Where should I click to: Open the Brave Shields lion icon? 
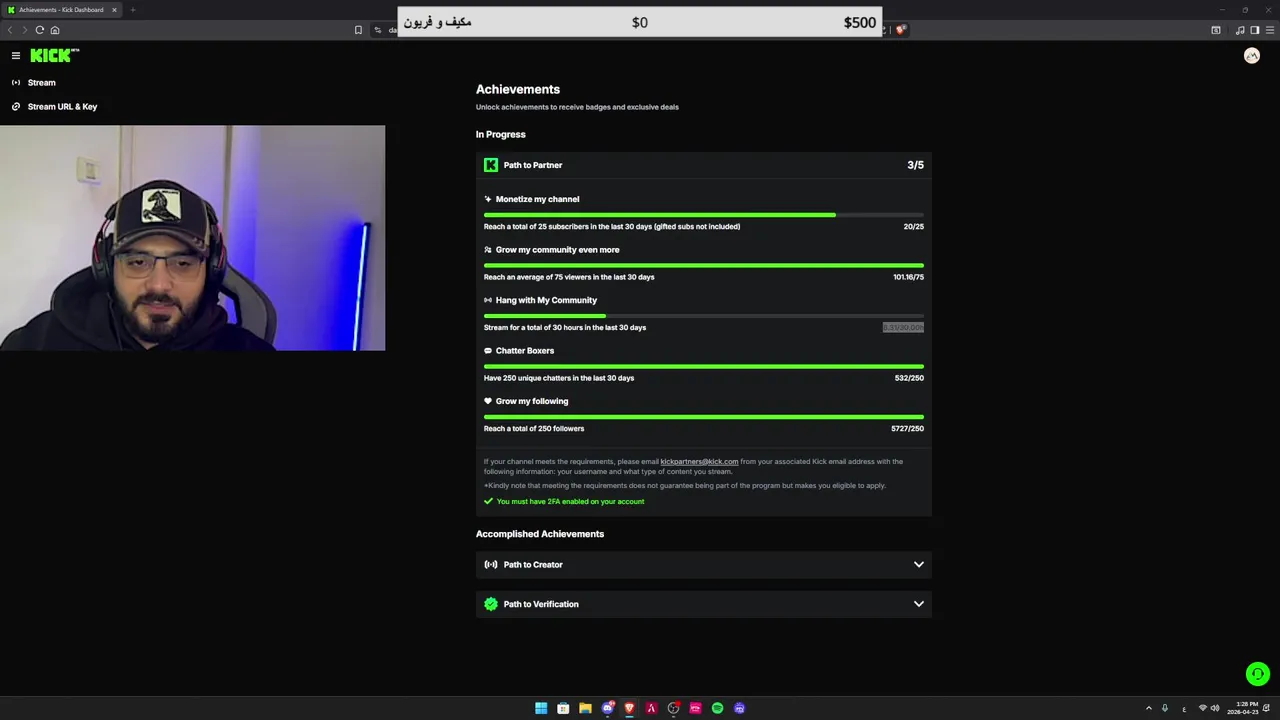(x=900, y=30)
